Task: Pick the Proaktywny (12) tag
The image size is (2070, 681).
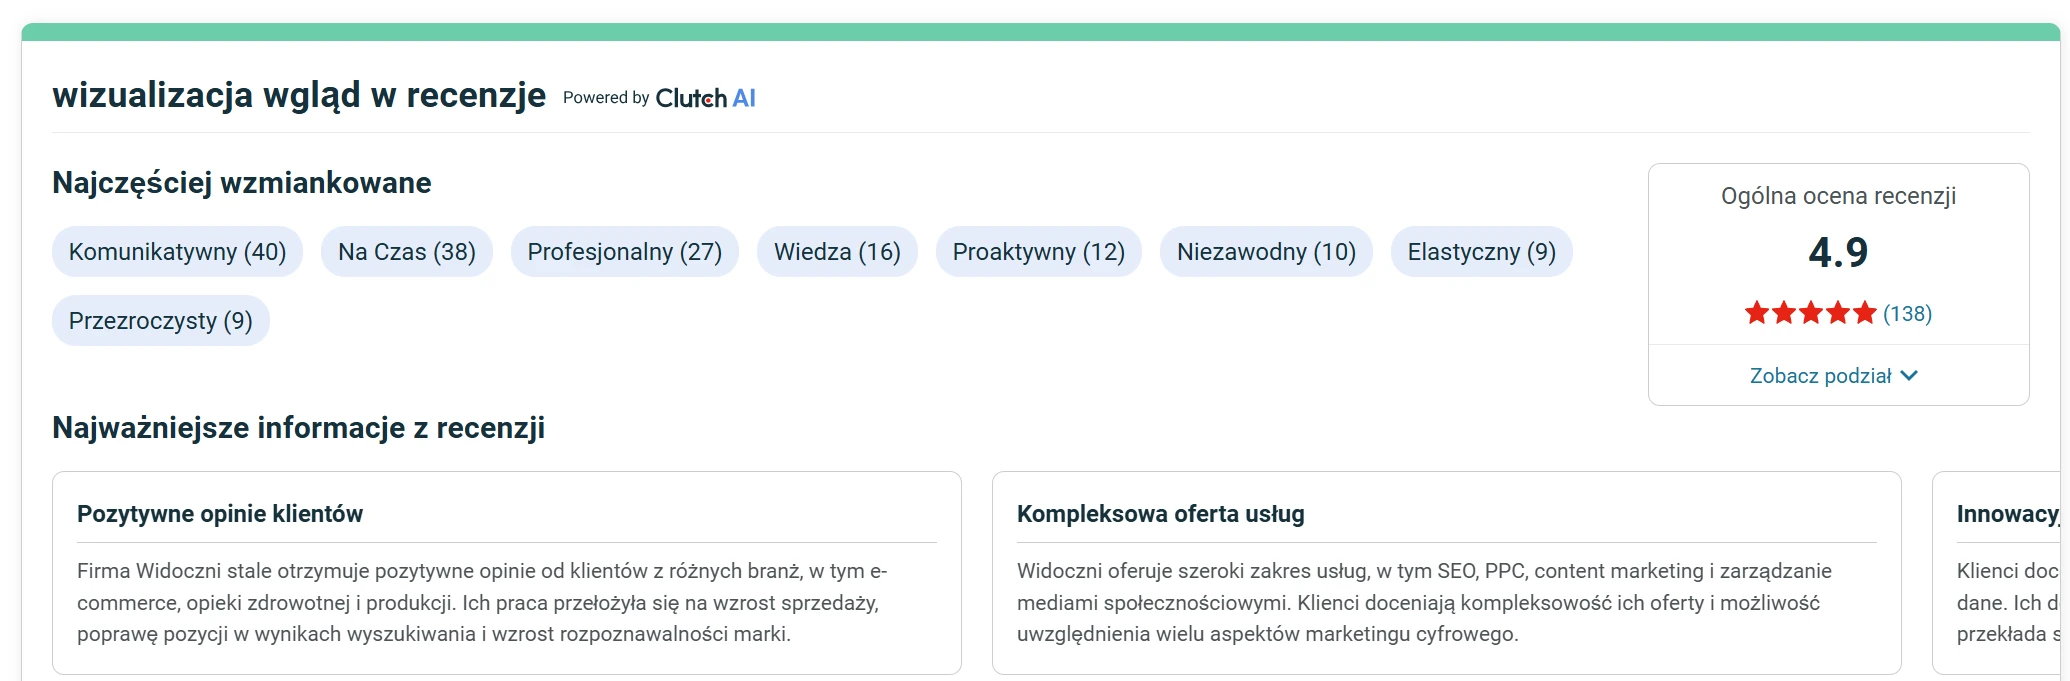Action: point(1039,252)
